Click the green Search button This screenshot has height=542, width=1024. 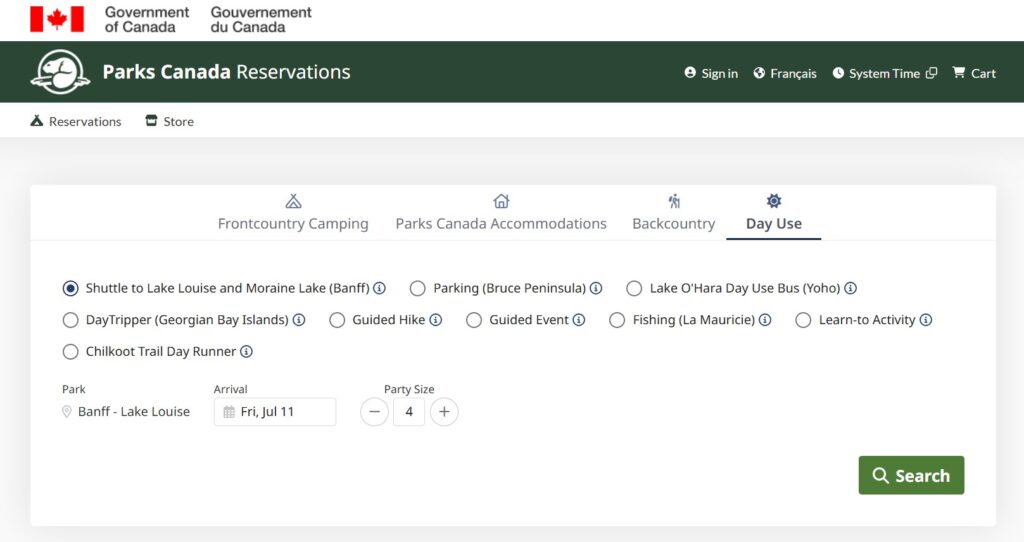point(911,475)
